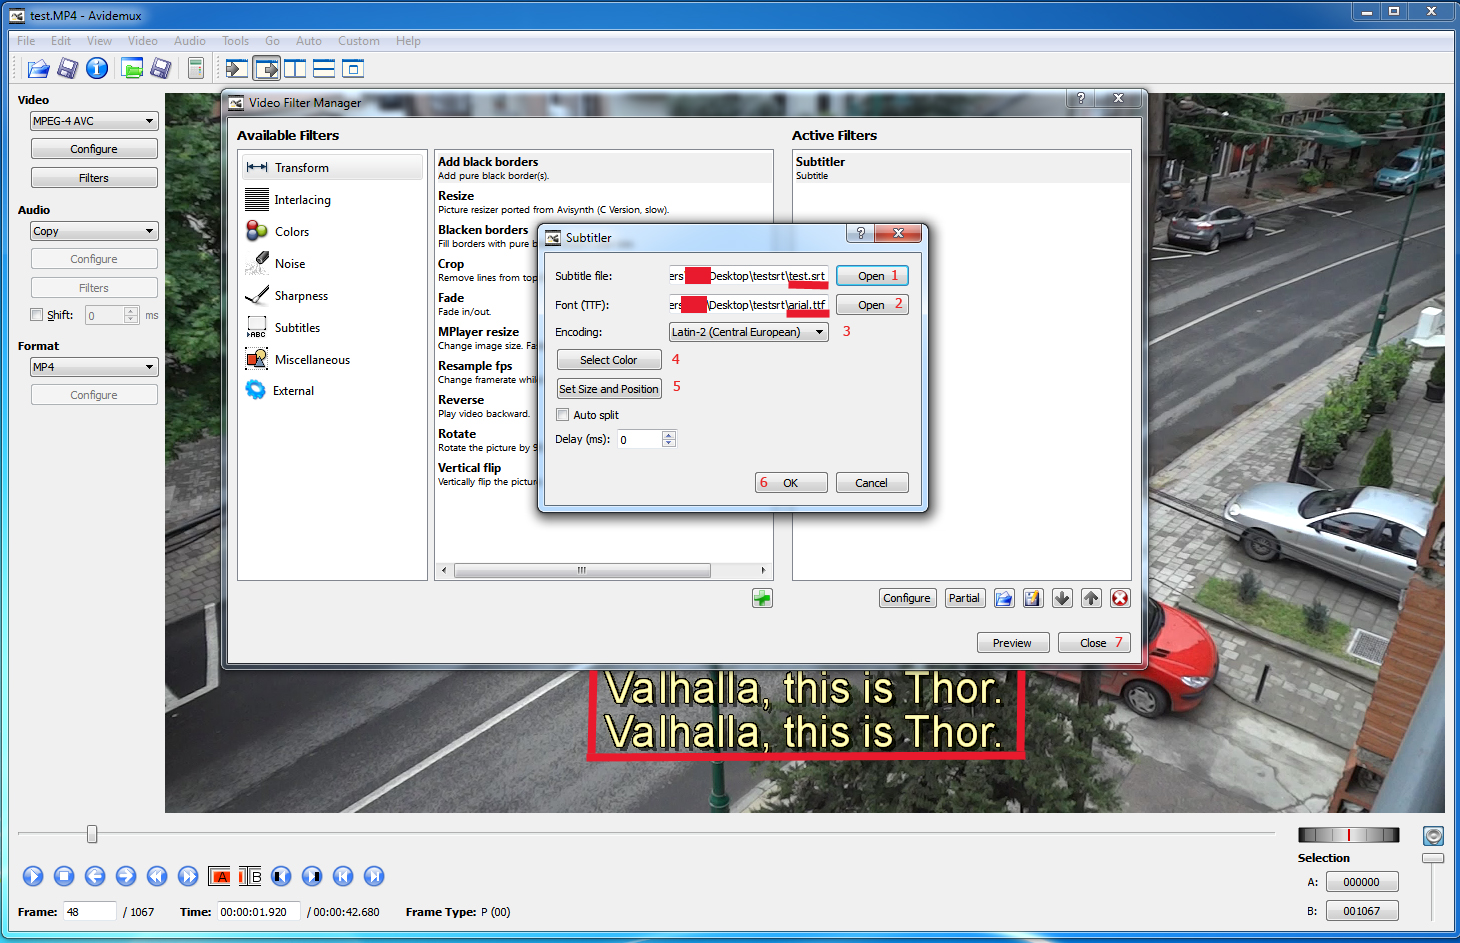
Task: Enable the Auto split checkbox
Action: [x=563, y=415]
